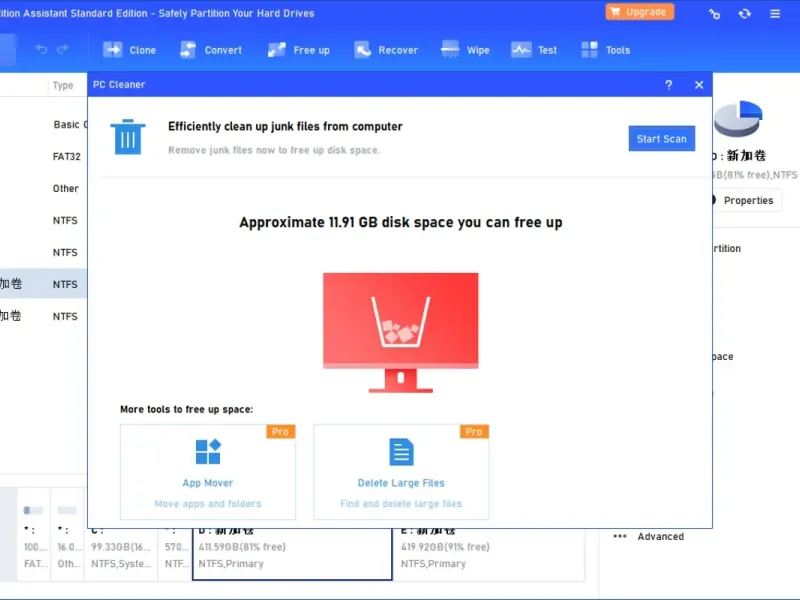
Task: Click the orange Upgrade button
Action: (x=640, y=12)
